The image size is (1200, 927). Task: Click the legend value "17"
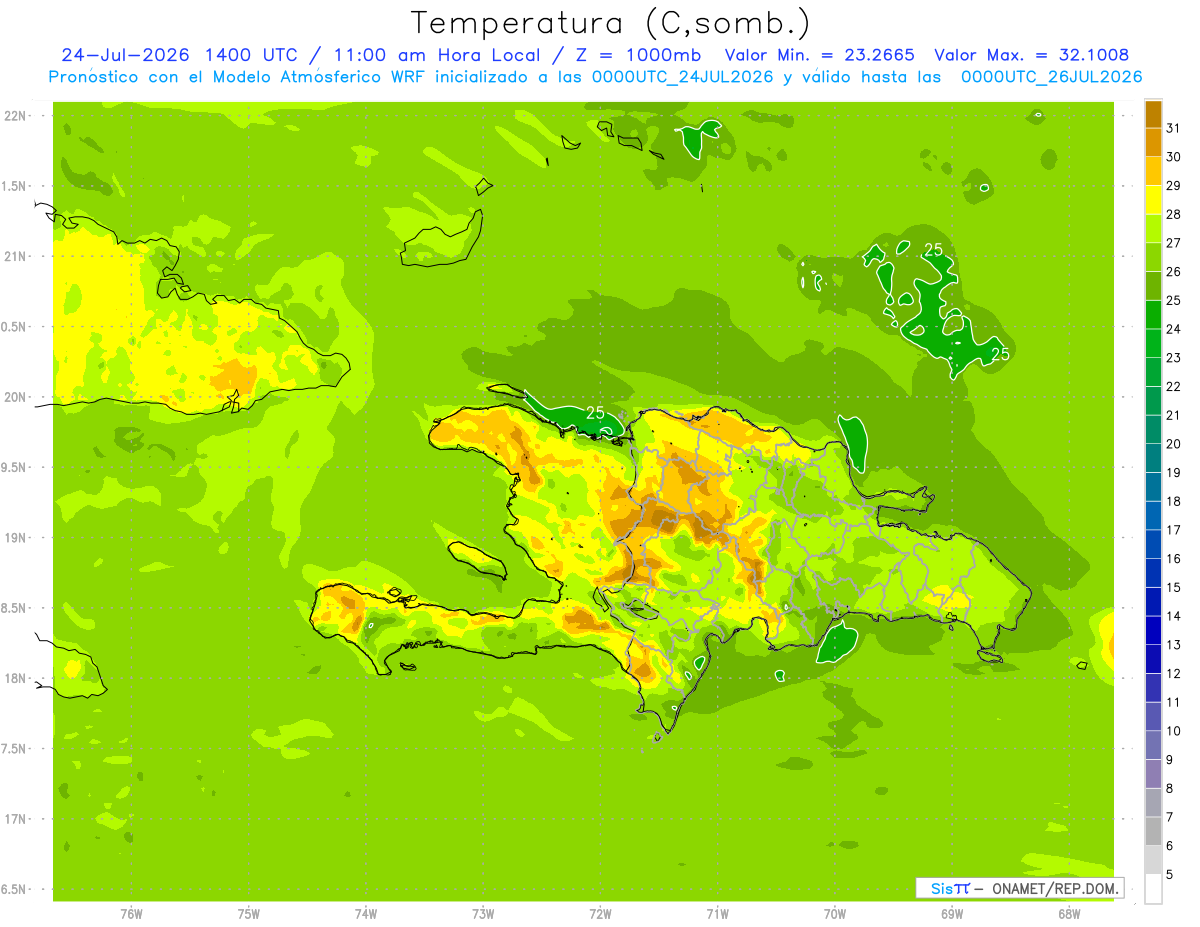(1173, 530)
